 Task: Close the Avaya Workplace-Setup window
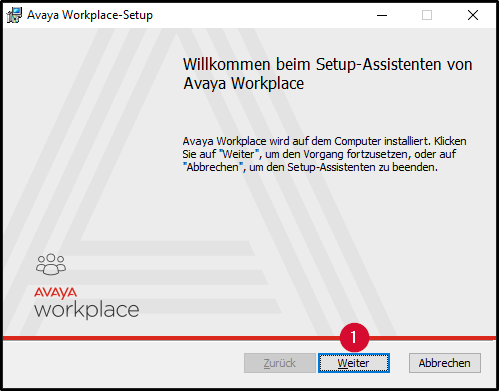click(x=473, y=15)
